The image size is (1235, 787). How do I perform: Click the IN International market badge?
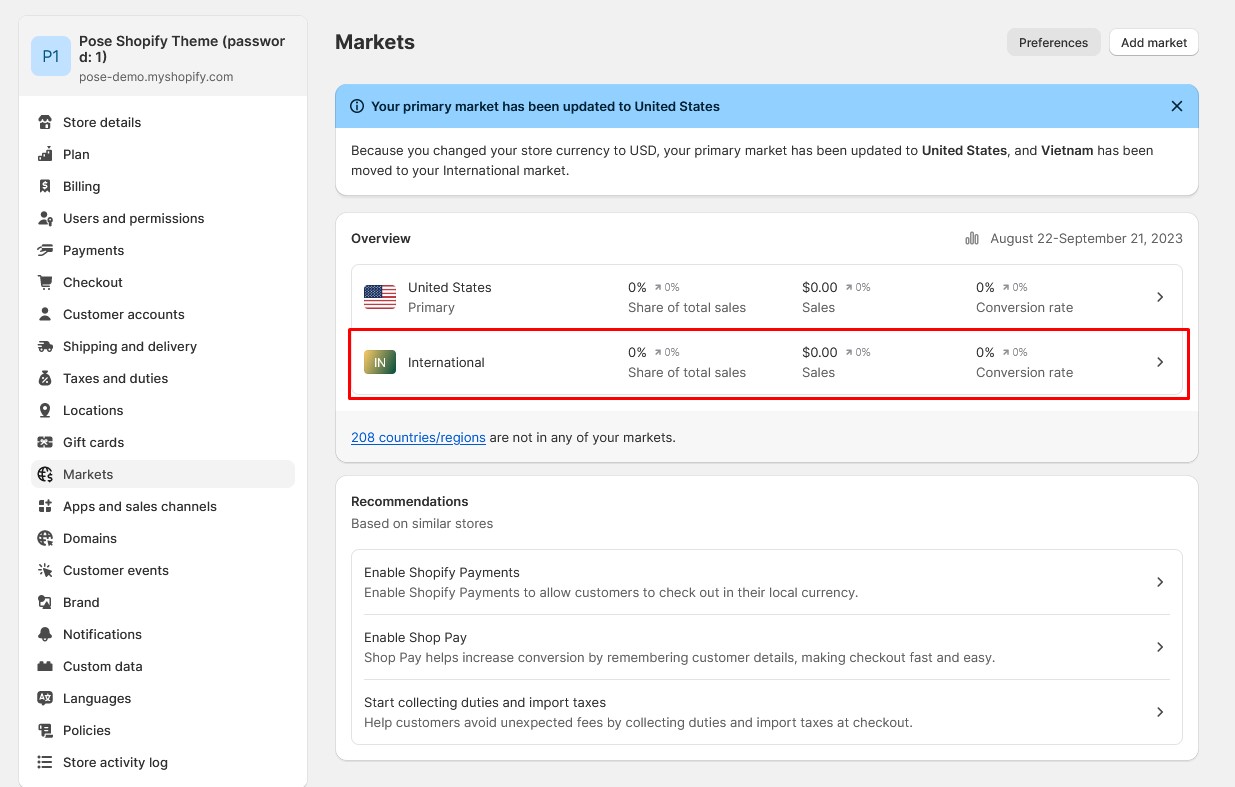point(380,362)
